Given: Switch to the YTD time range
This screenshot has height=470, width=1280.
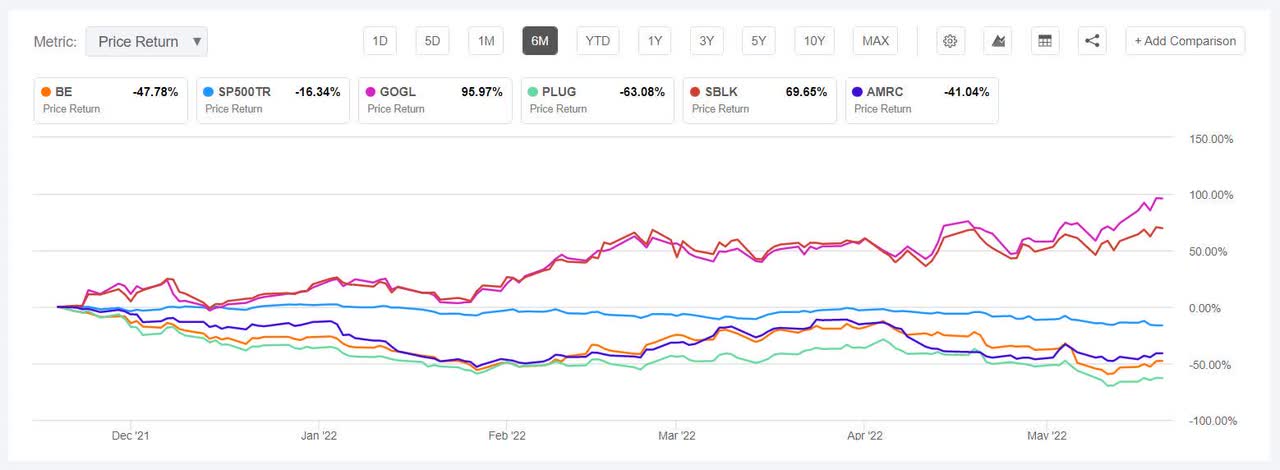Looking at the screenshot, I should 597,41.
